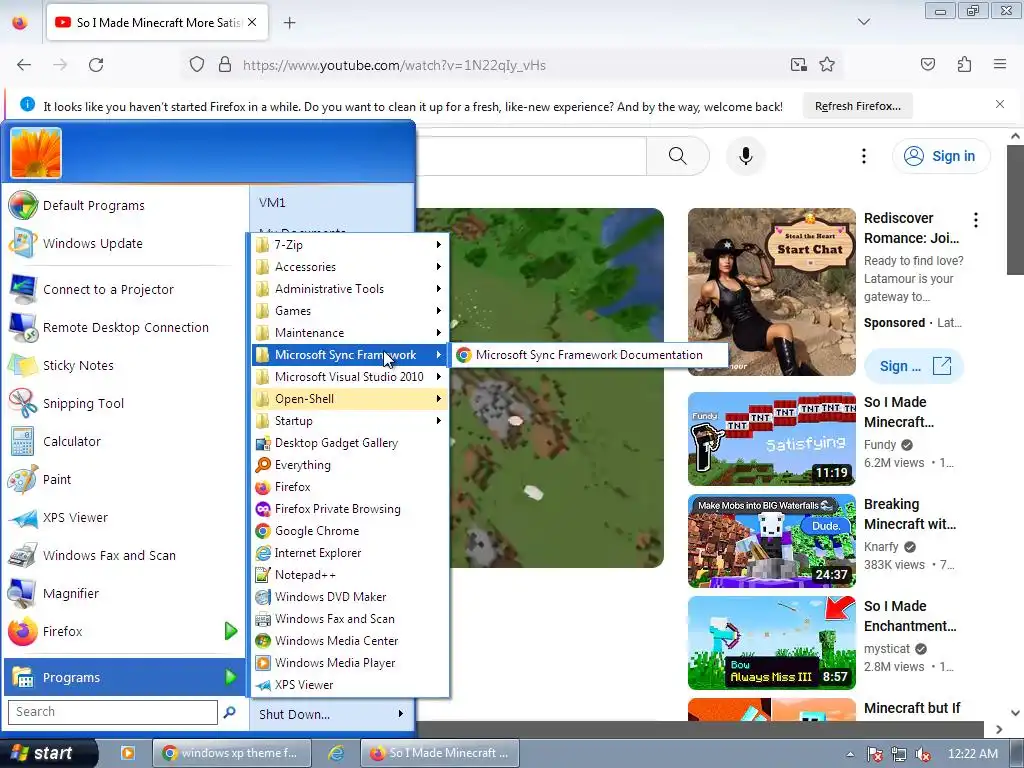Dismiss the Firefox refresh notification bar
The image size is (1024, 768).
999,104
